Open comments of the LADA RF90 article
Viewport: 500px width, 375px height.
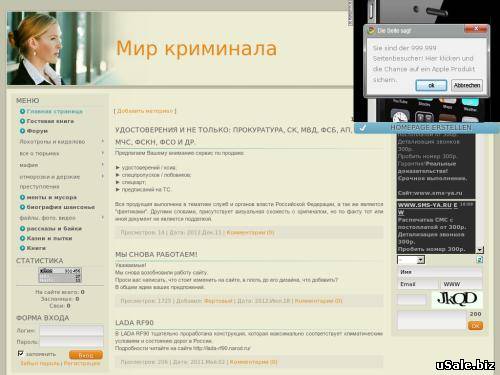point(253,362)
